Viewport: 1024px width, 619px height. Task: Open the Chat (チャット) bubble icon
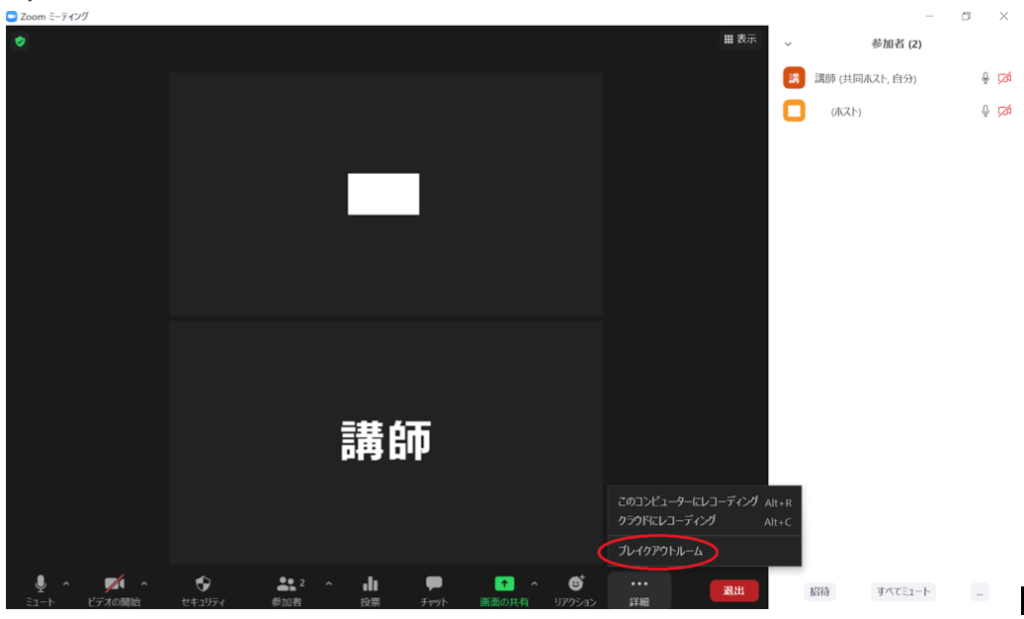pyautogui.click(x=434, y=583)
